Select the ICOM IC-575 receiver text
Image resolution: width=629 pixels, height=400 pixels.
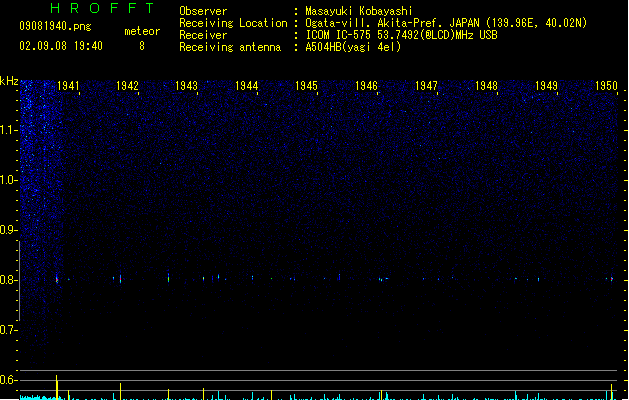click(401, 35)
